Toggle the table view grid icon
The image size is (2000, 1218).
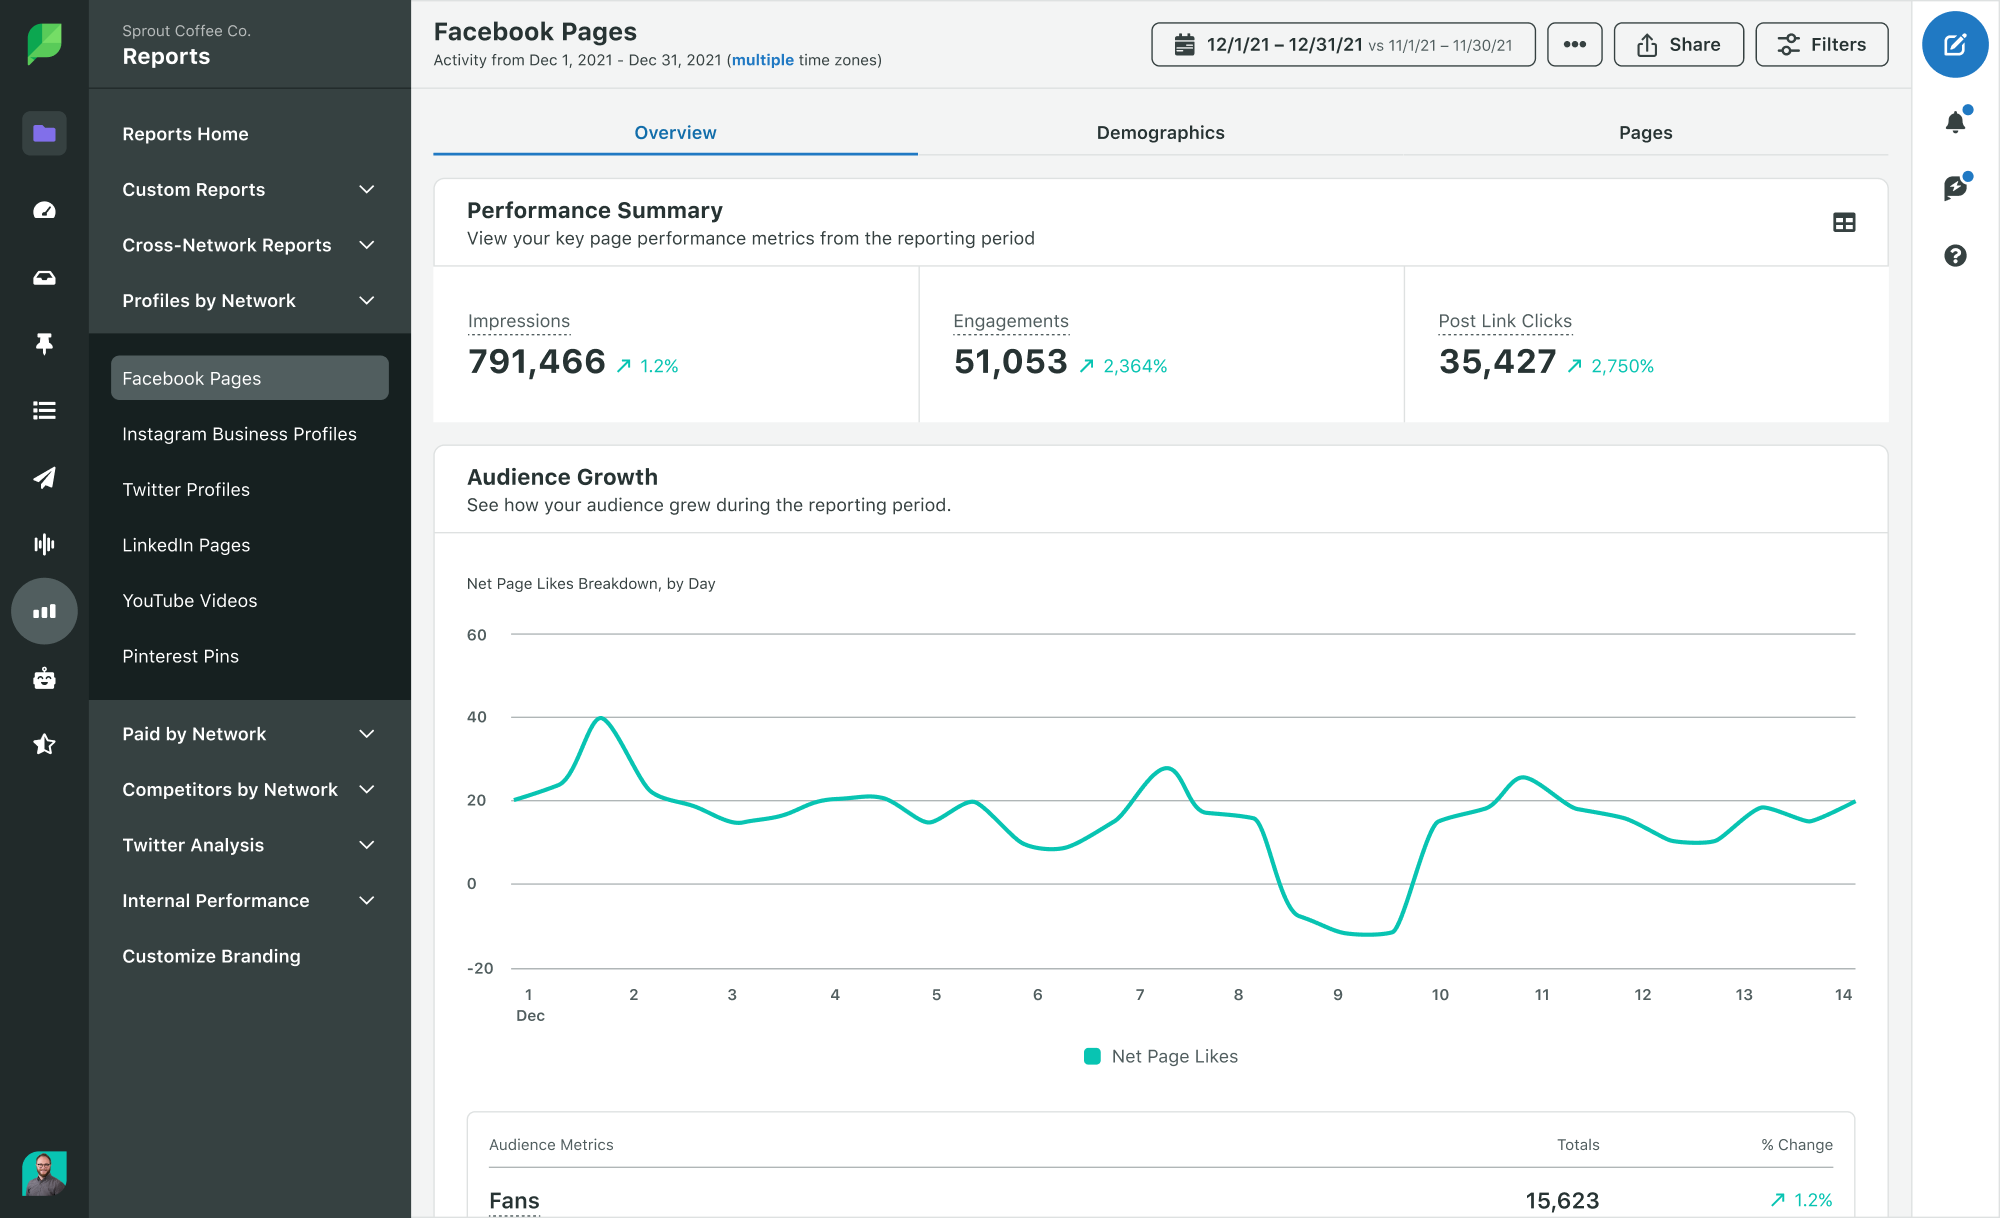[1844, 223]
